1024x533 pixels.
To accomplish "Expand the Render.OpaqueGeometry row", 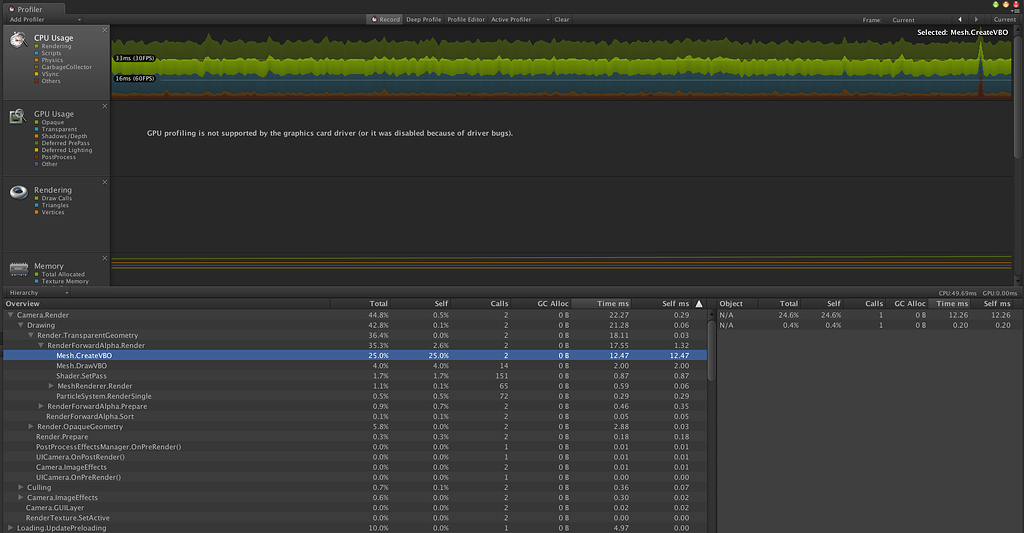I will click(x=31, y=427).
